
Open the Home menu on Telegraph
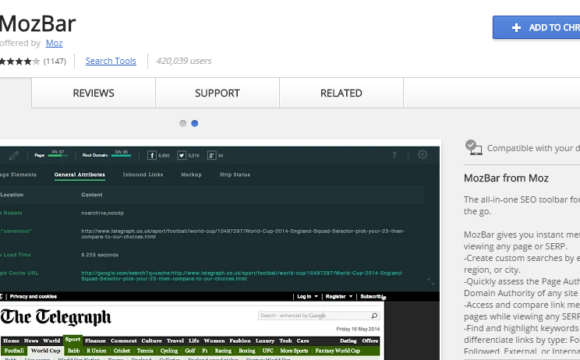click(11, 341)
